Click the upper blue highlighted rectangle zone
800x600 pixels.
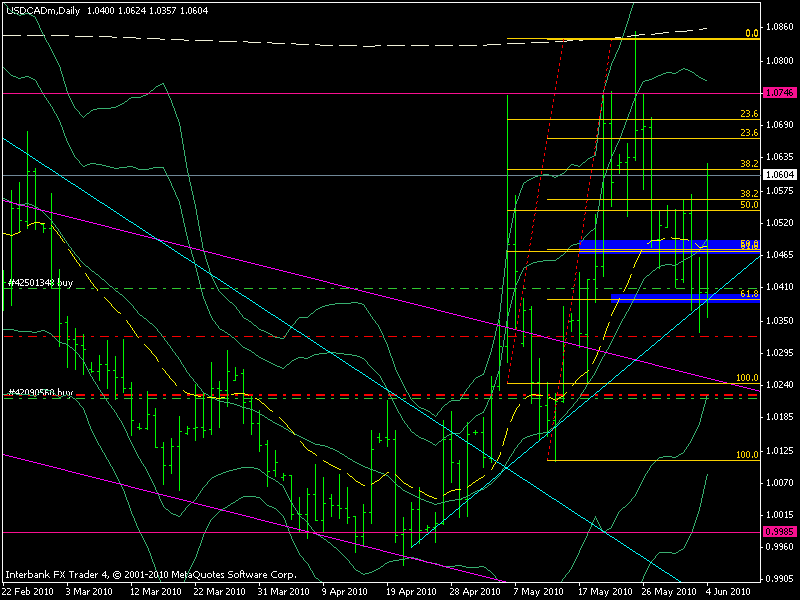click(x=672, y=245)
